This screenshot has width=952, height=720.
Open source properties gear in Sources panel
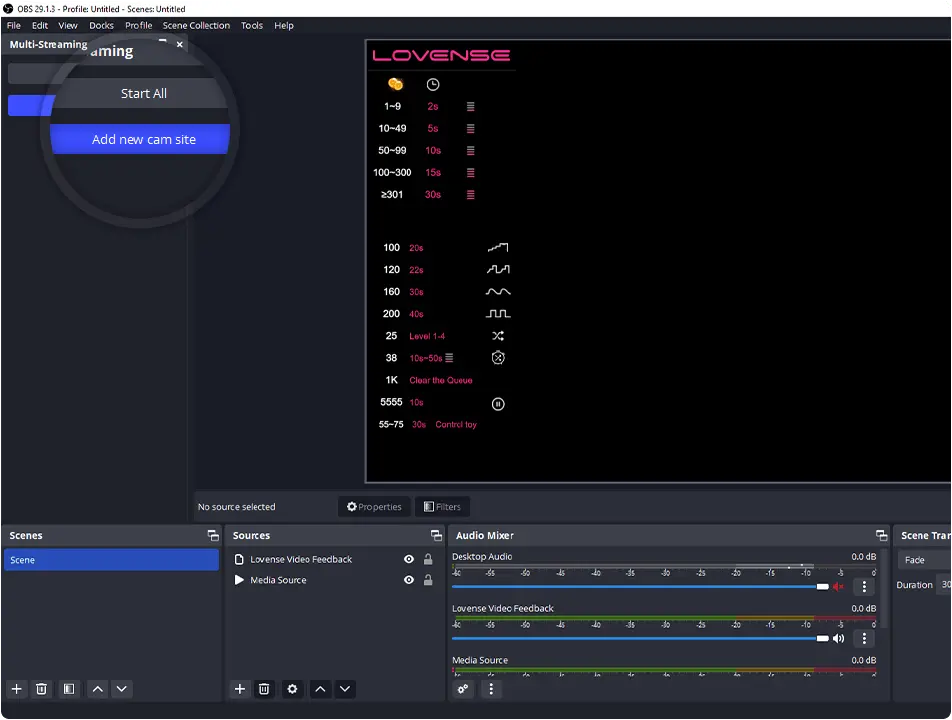[x=292, y=689]
